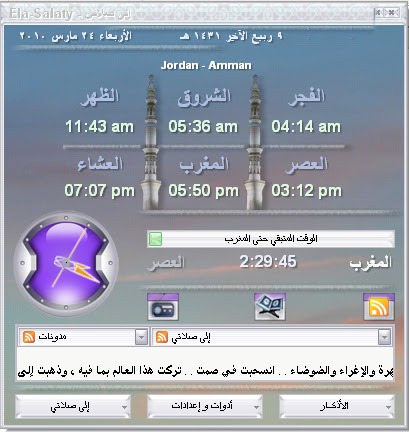The height and width of the screenshot is (432, 409).
Task: Open the Quran book icon tile
Action: [270, 307]
